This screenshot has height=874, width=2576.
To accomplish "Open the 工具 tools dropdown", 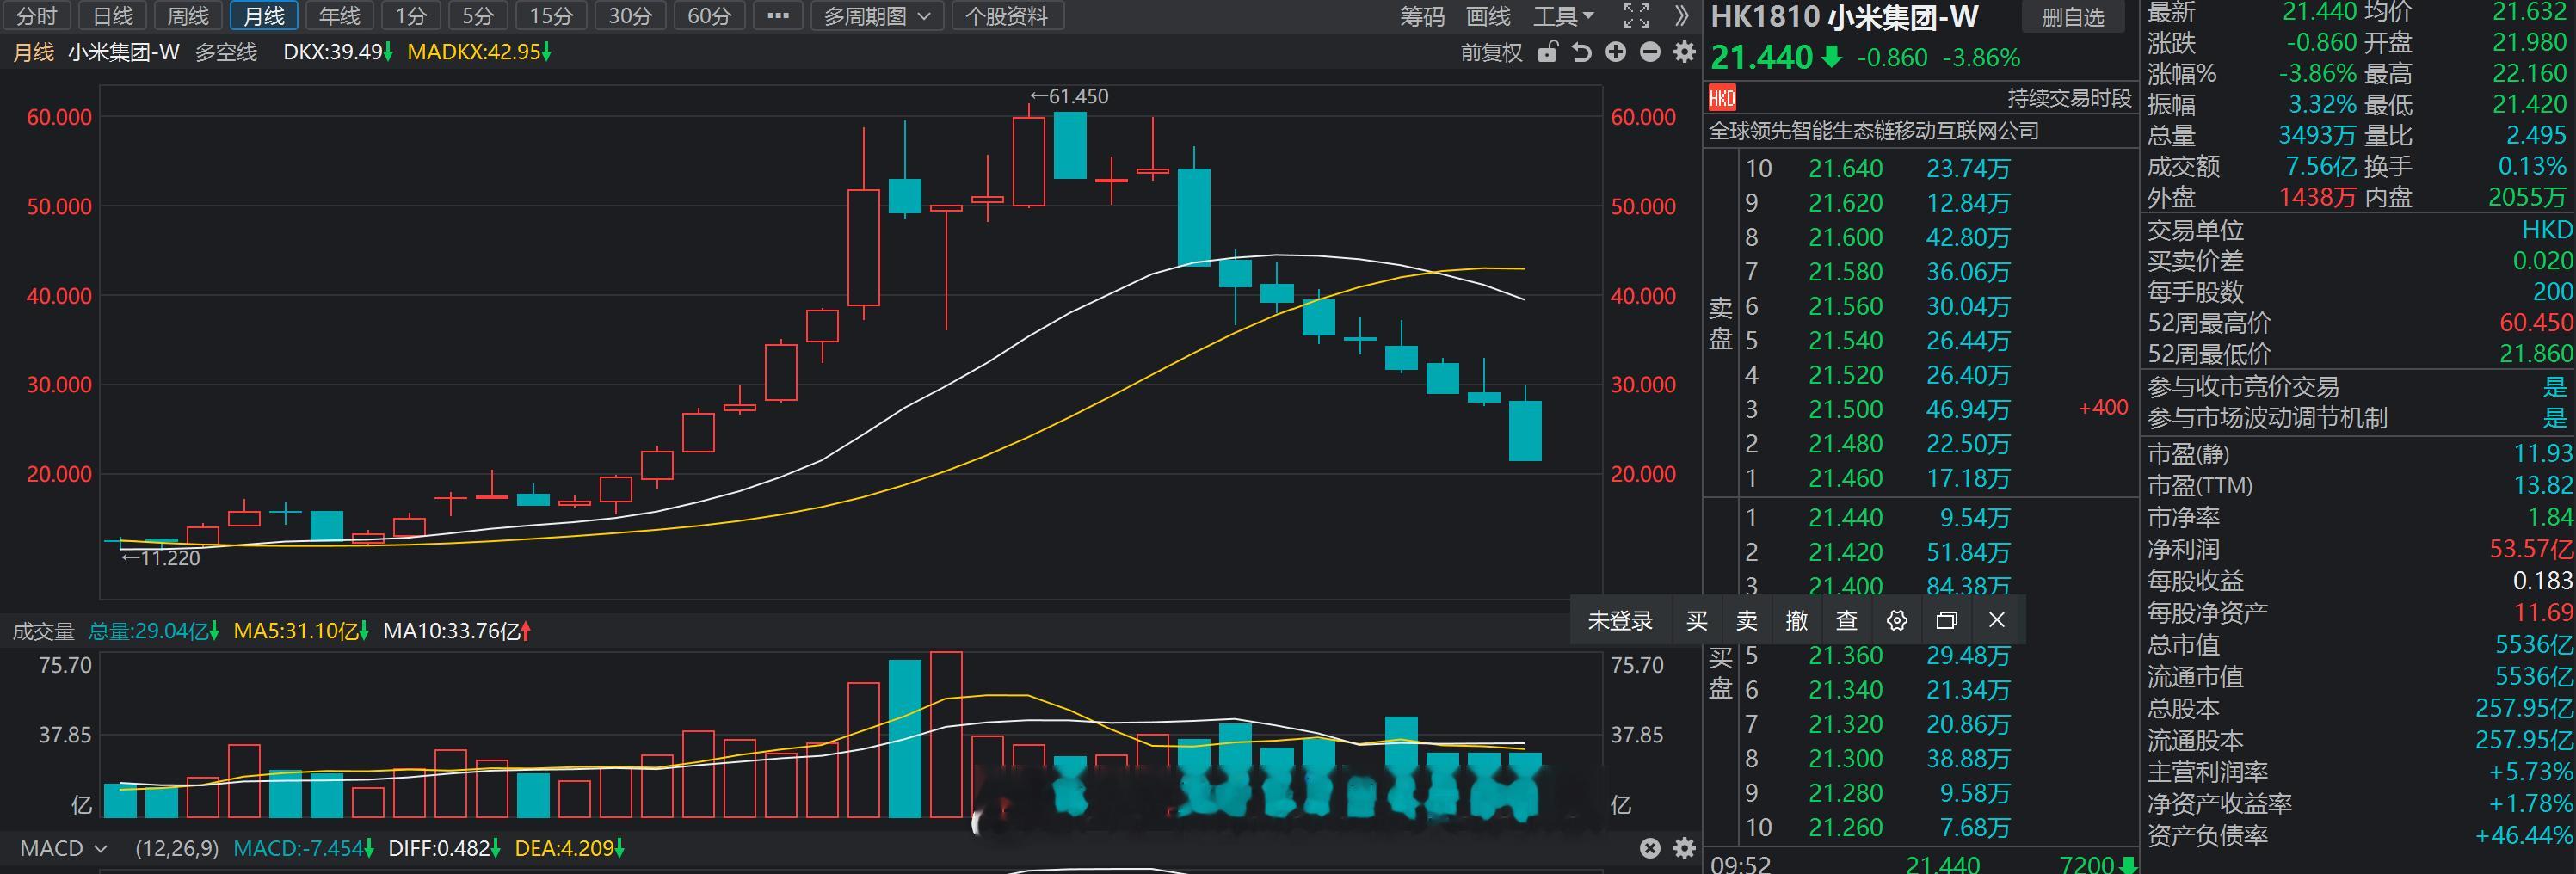I will tap(1563, 16).
